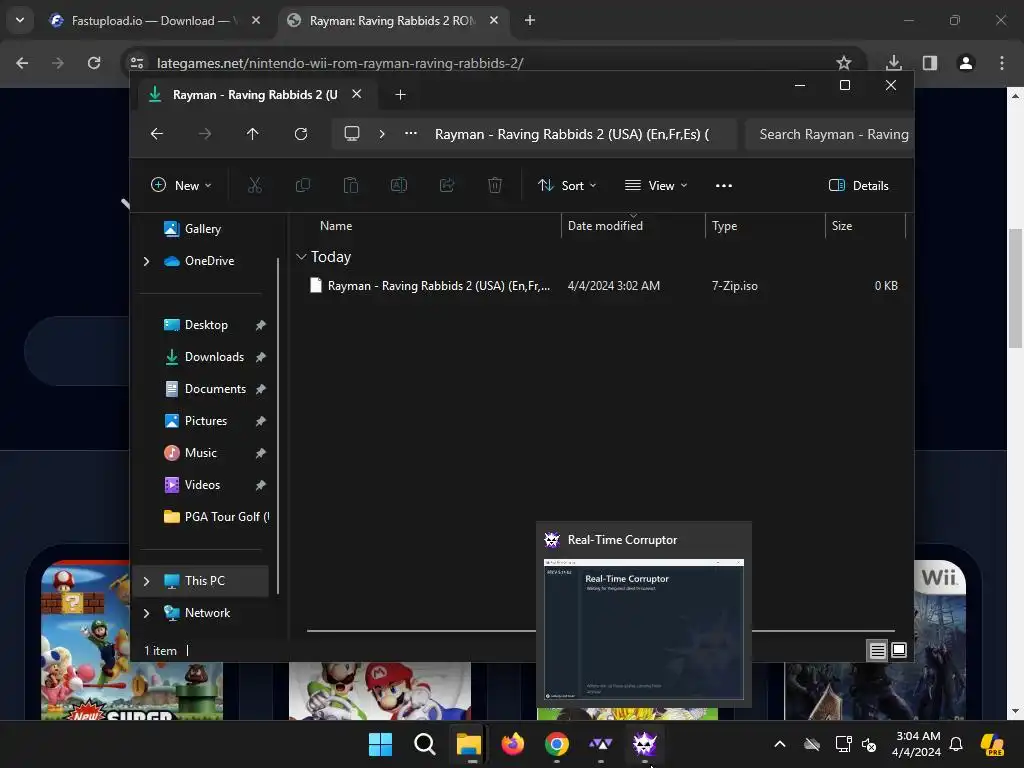The width and height of the screenshot is (1024, 768).
Task: Open the Chrome profile icon
Action: 966,63
